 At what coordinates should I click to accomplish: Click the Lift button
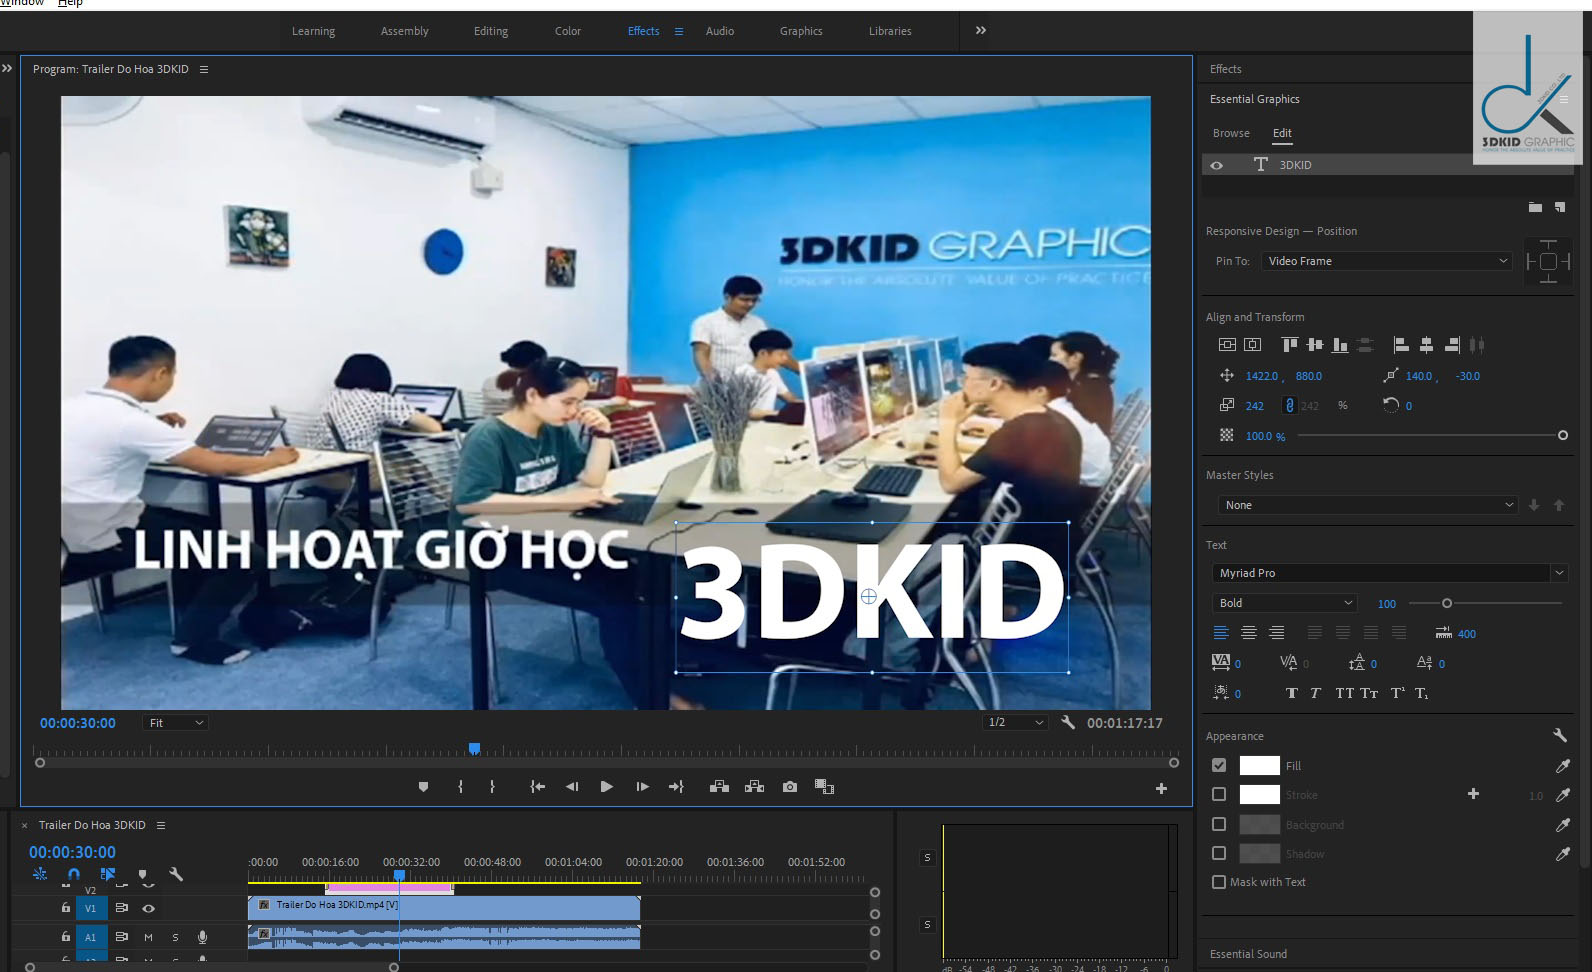click(719, 787)
